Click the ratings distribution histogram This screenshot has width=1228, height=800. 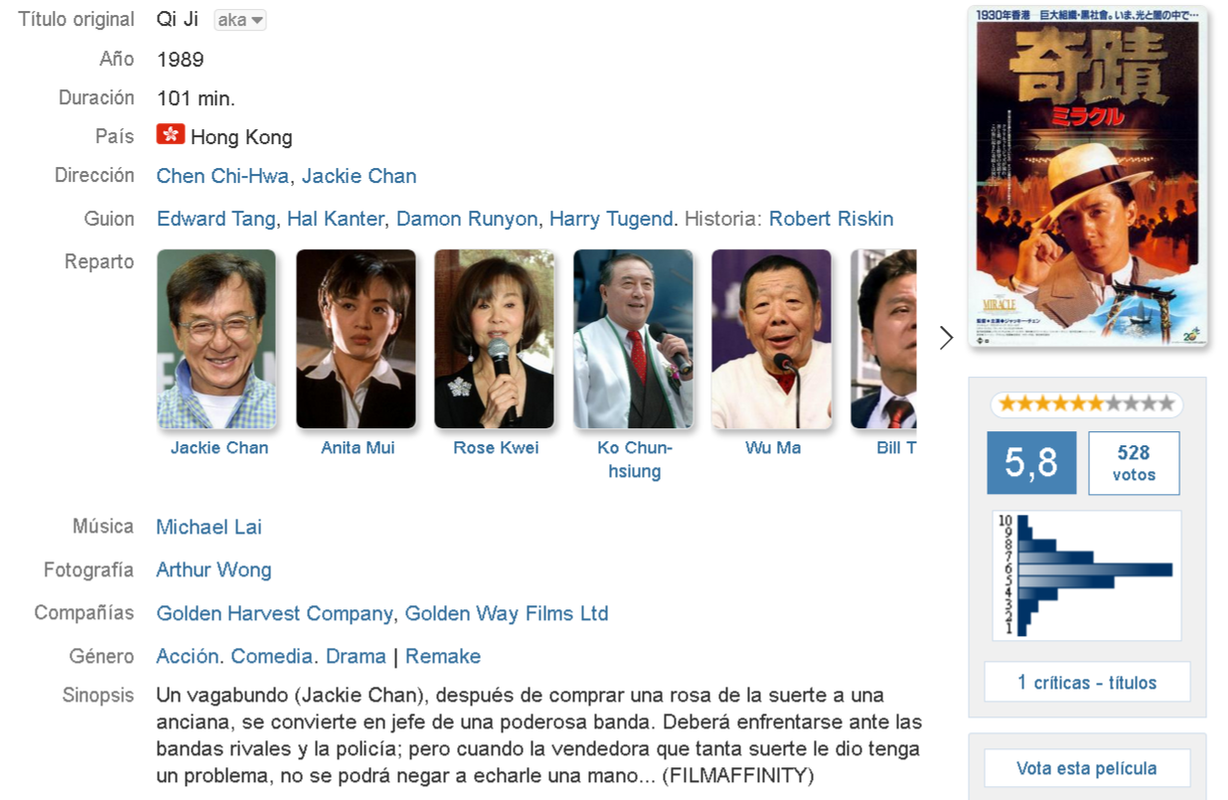tap(1087, 575)
